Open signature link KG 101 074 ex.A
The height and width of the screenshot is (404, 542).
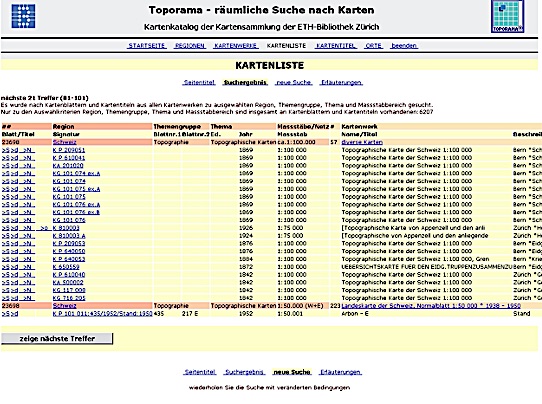click(x=76, y=173)
